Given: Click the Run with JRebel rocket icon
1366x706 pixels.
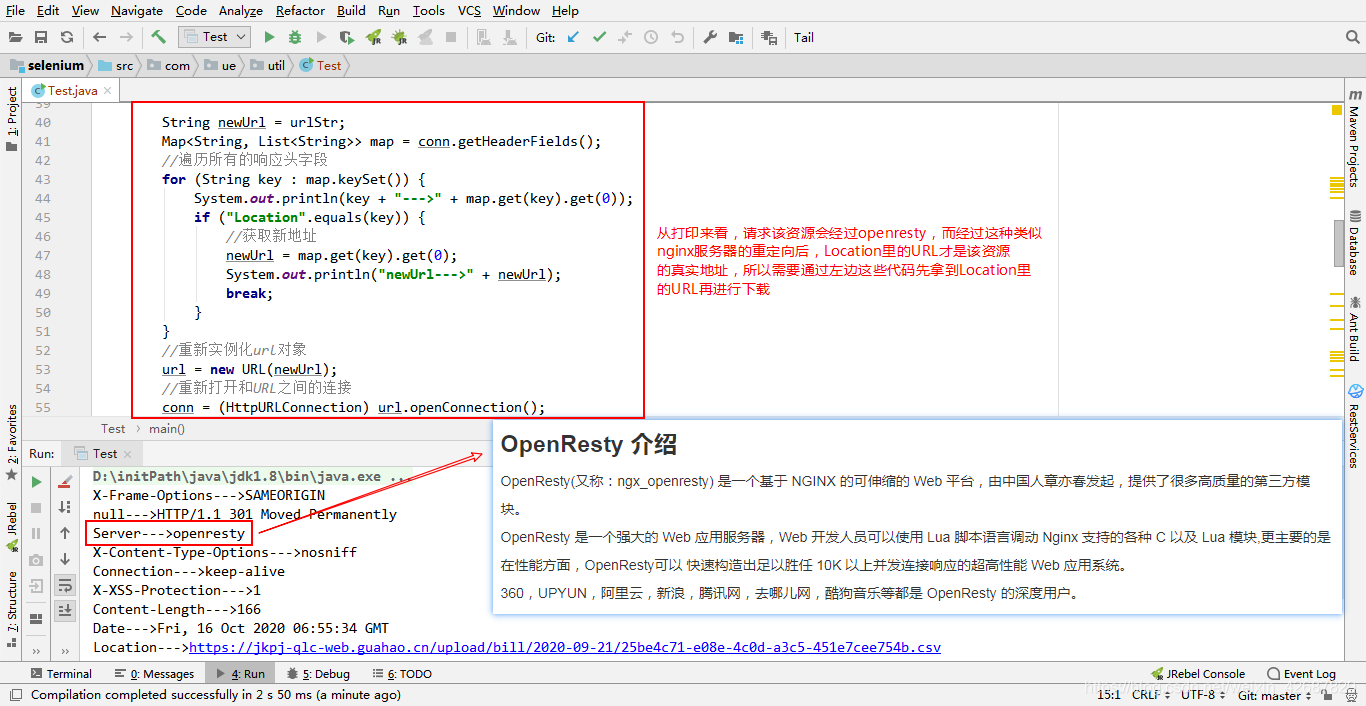Looking at the screenshot, I should click(x=373, y=37).
